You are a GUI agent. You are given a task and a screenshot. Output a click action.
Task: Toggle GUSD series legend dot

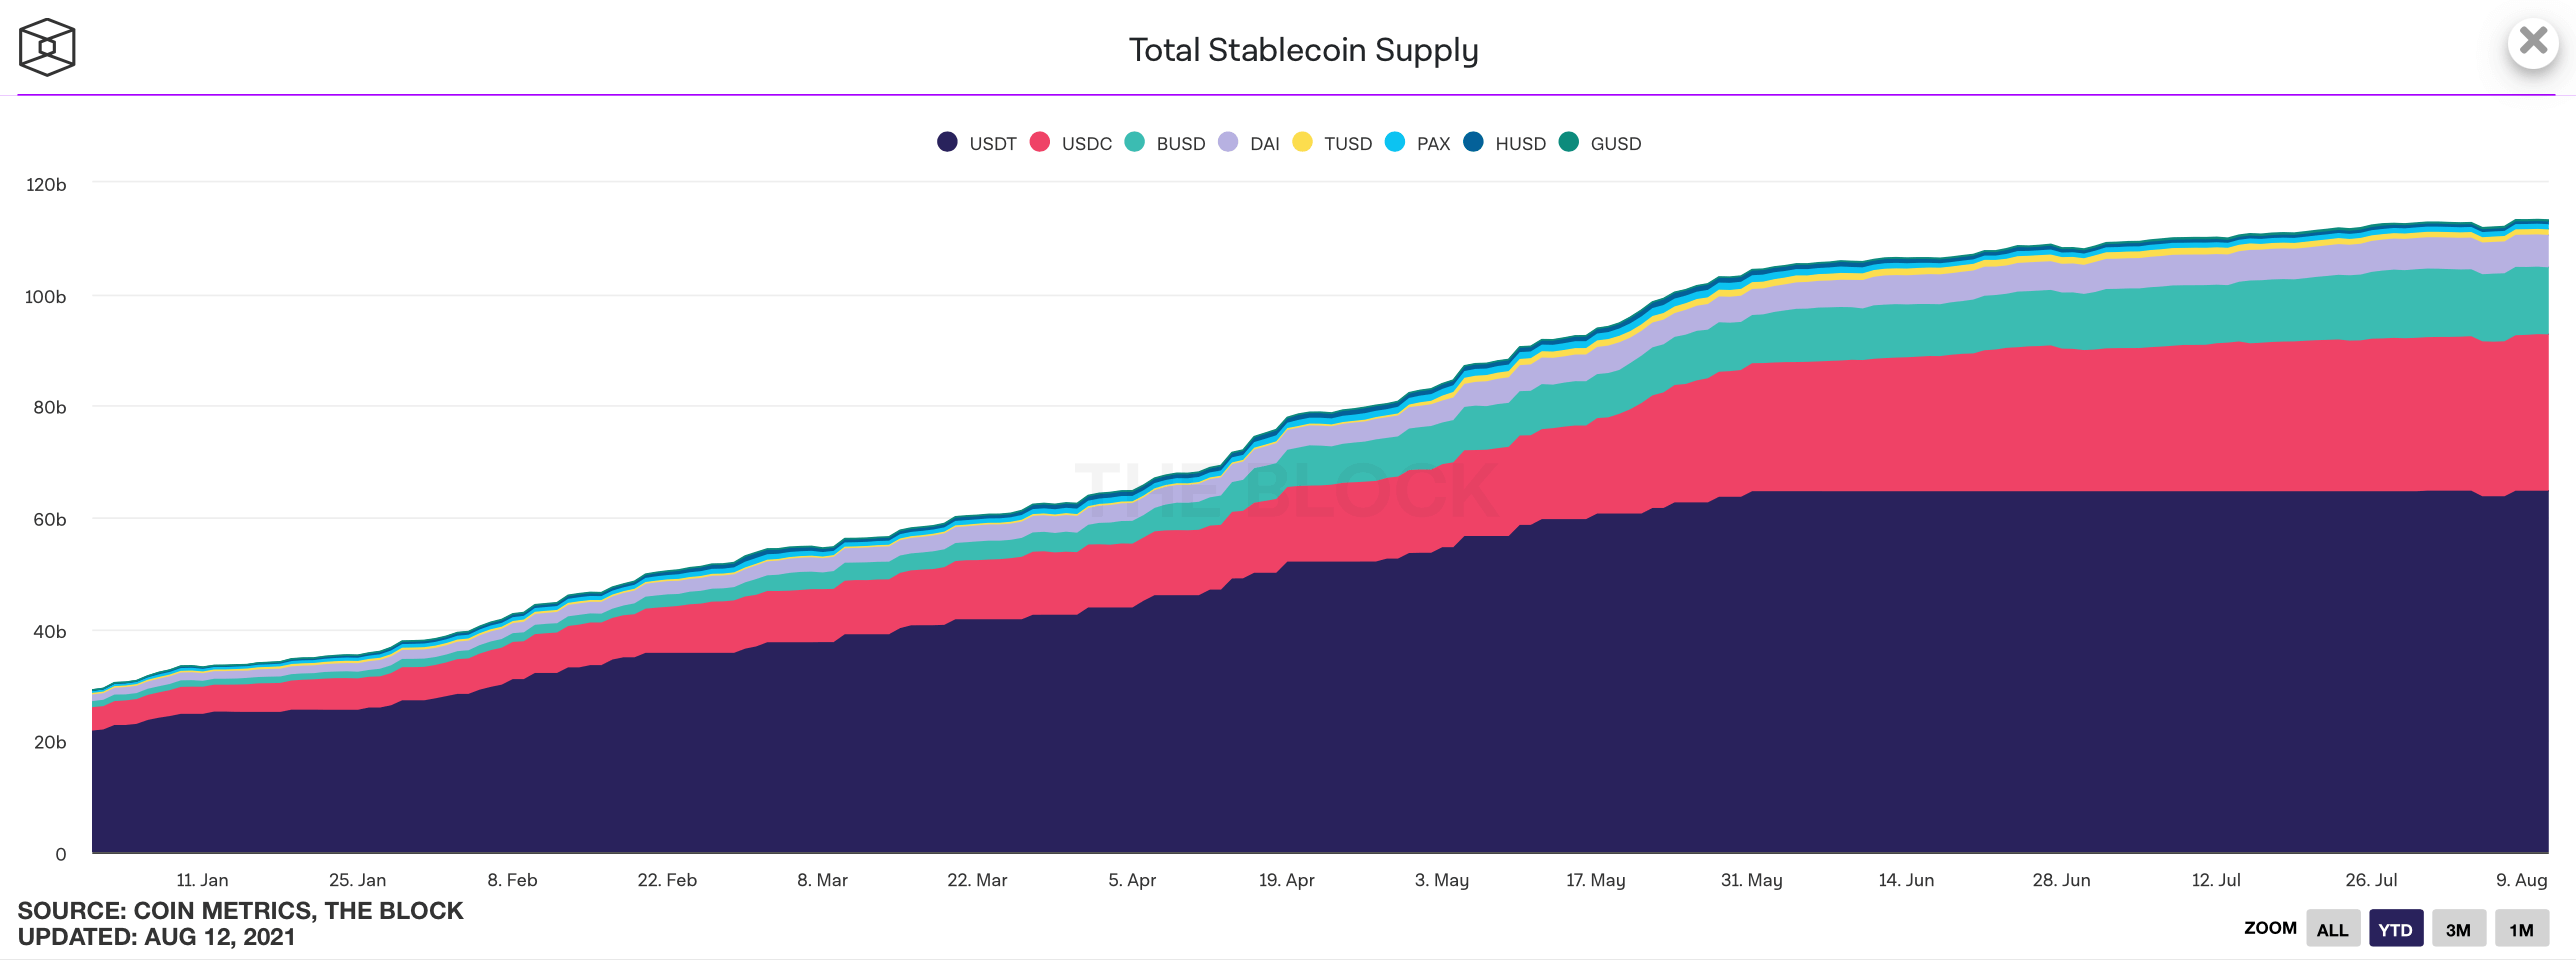(x=1569, y=142)
